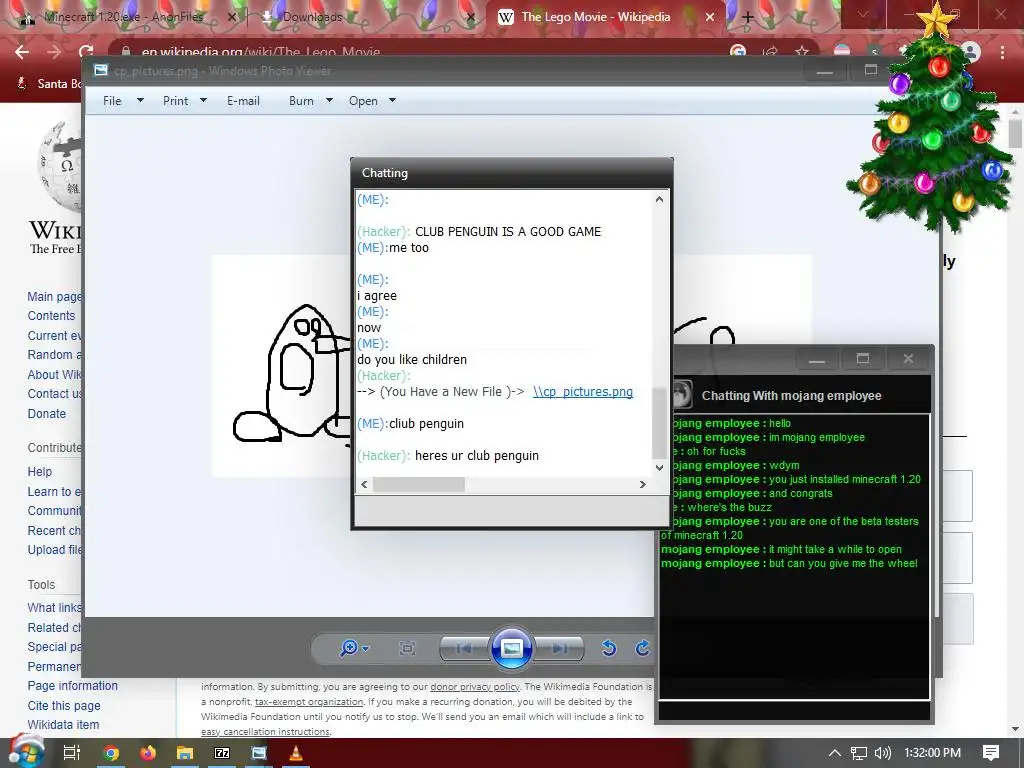Click the left arrow of the horizontal chat scrollbar
1024x768 pixels.
(364, 484)
